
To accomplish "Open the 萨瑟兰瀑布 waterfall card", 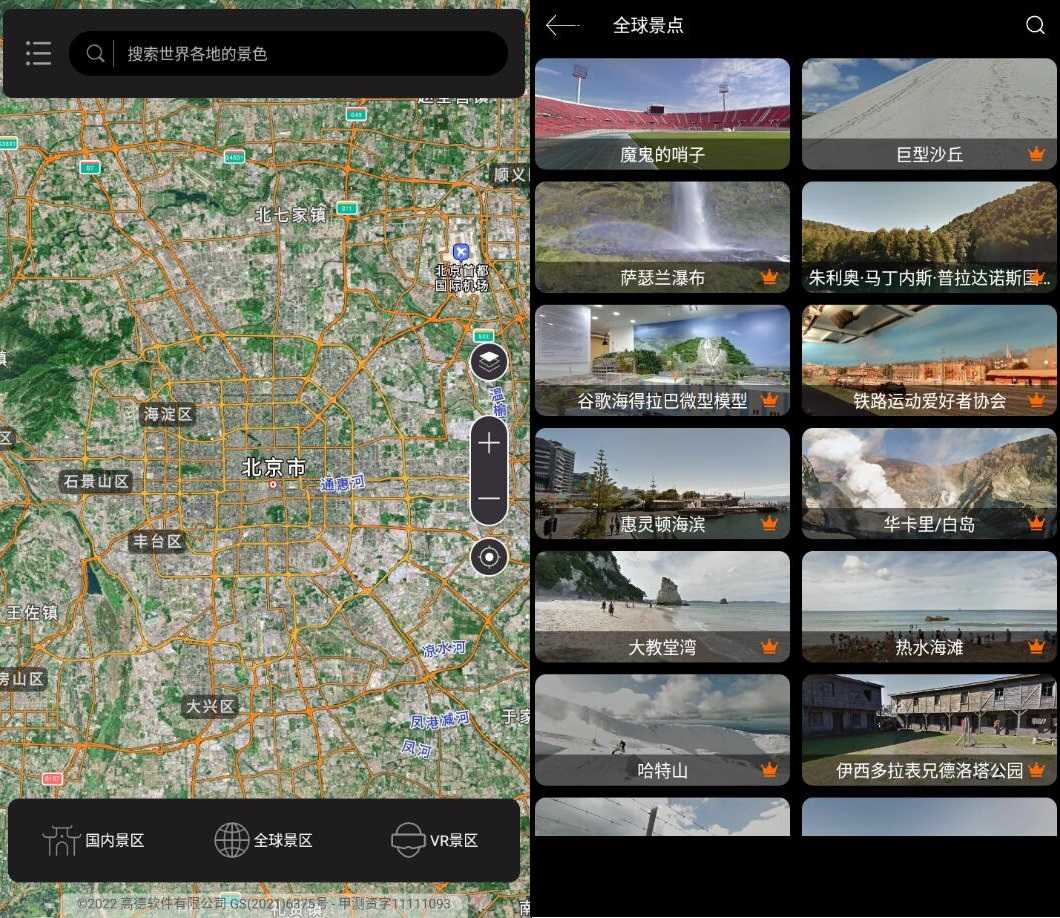I will [662, 236].
